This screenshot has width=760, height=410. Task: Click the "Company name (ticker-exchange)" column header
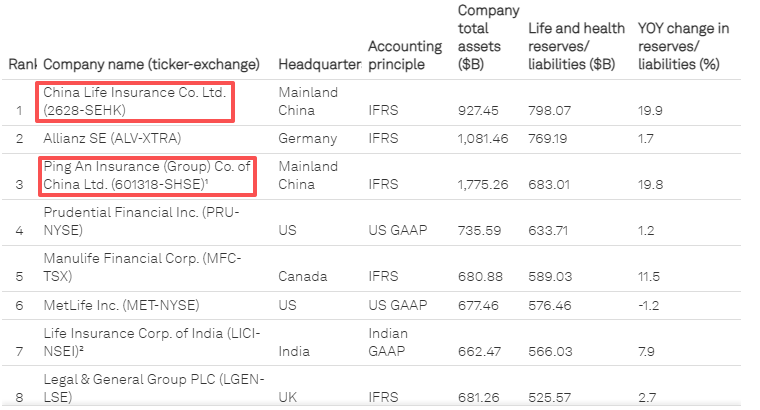click(x=151, y=64)
